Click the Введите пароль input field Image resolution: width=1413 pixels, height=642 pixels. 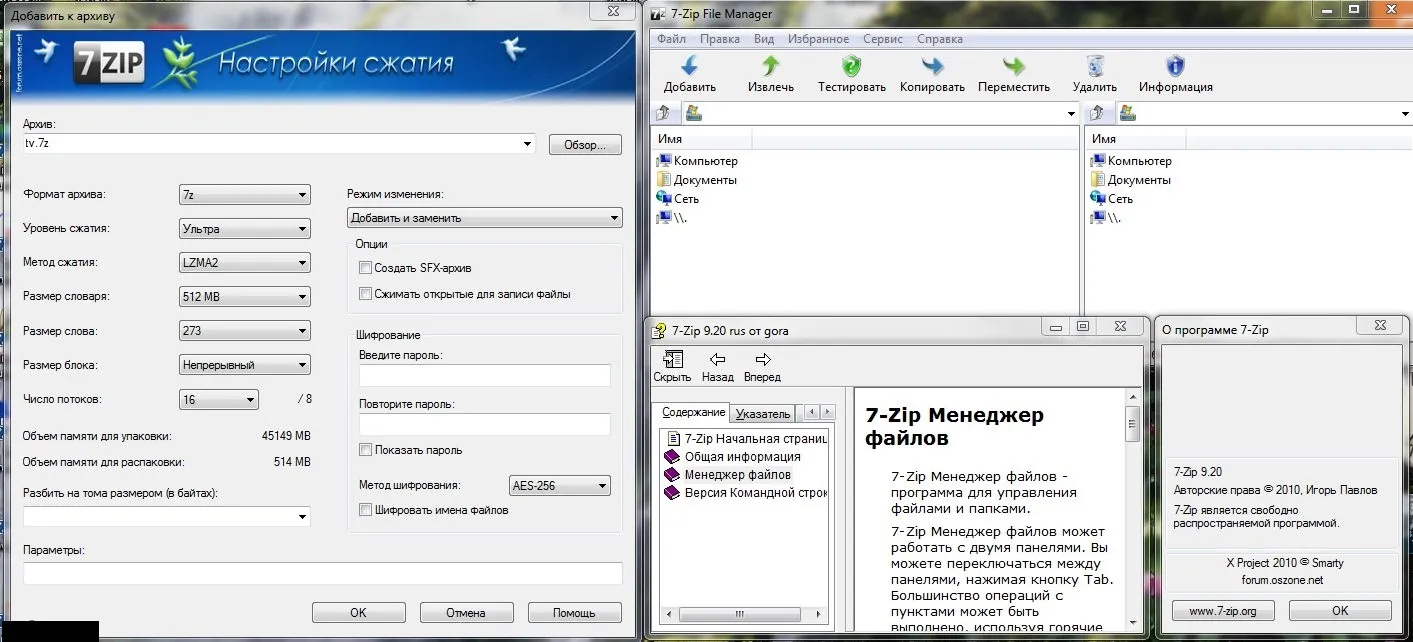484,375
